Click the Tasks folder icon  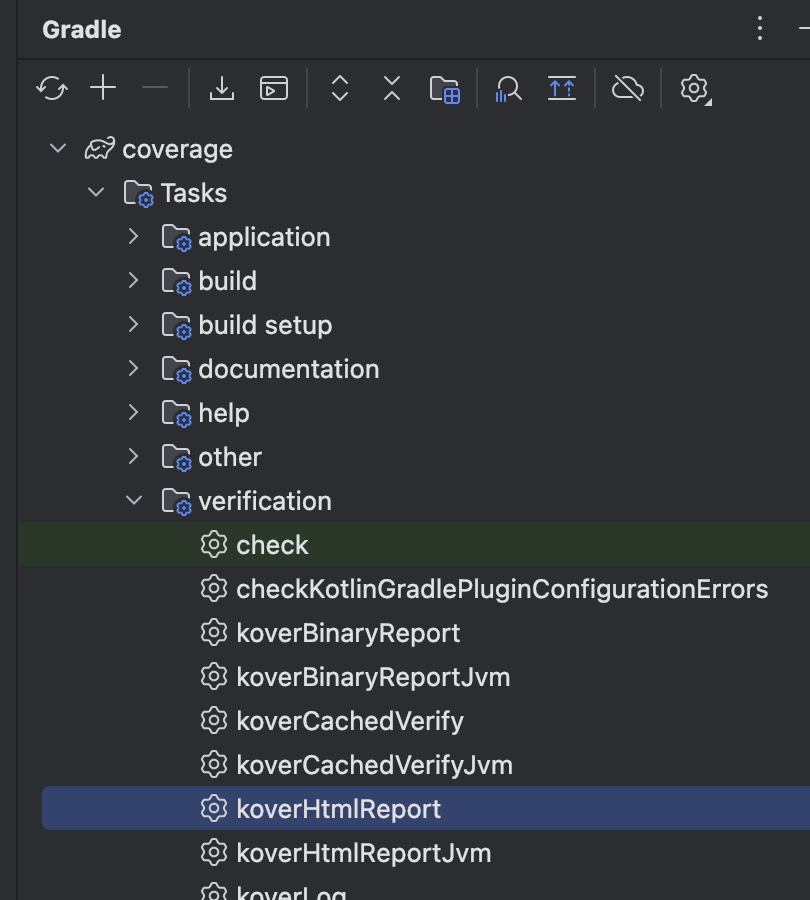(x=139, y=193)
